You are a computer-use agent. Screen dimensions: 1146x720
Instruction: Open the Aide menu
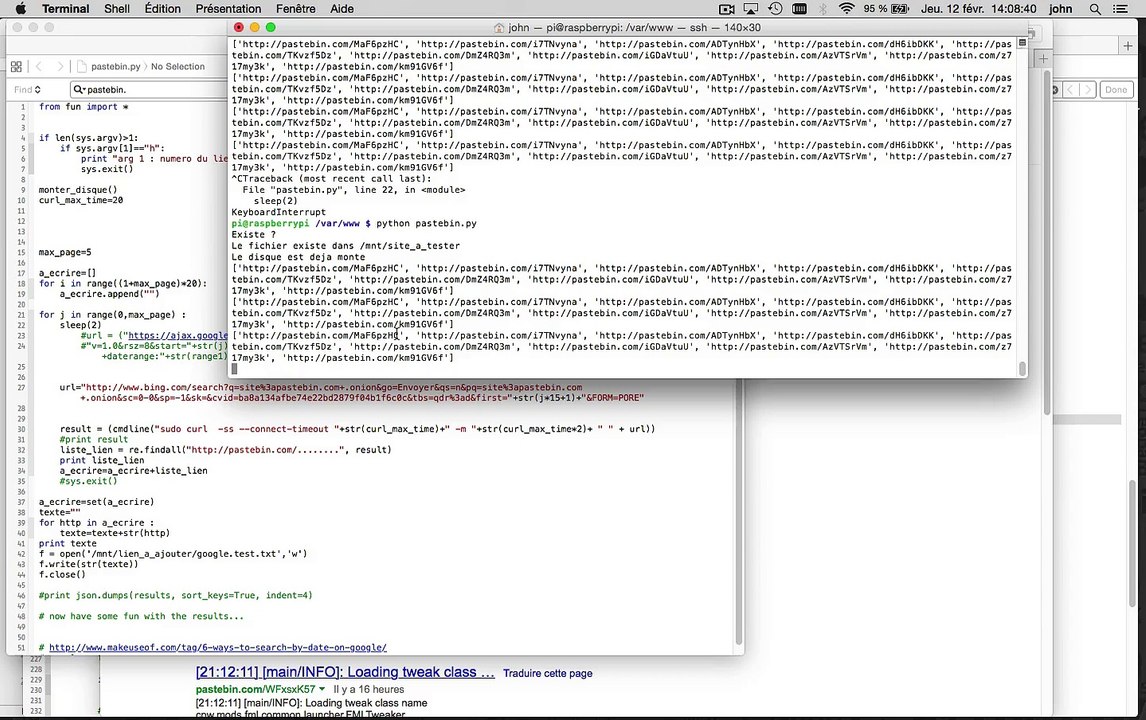[x=341, y=9]
